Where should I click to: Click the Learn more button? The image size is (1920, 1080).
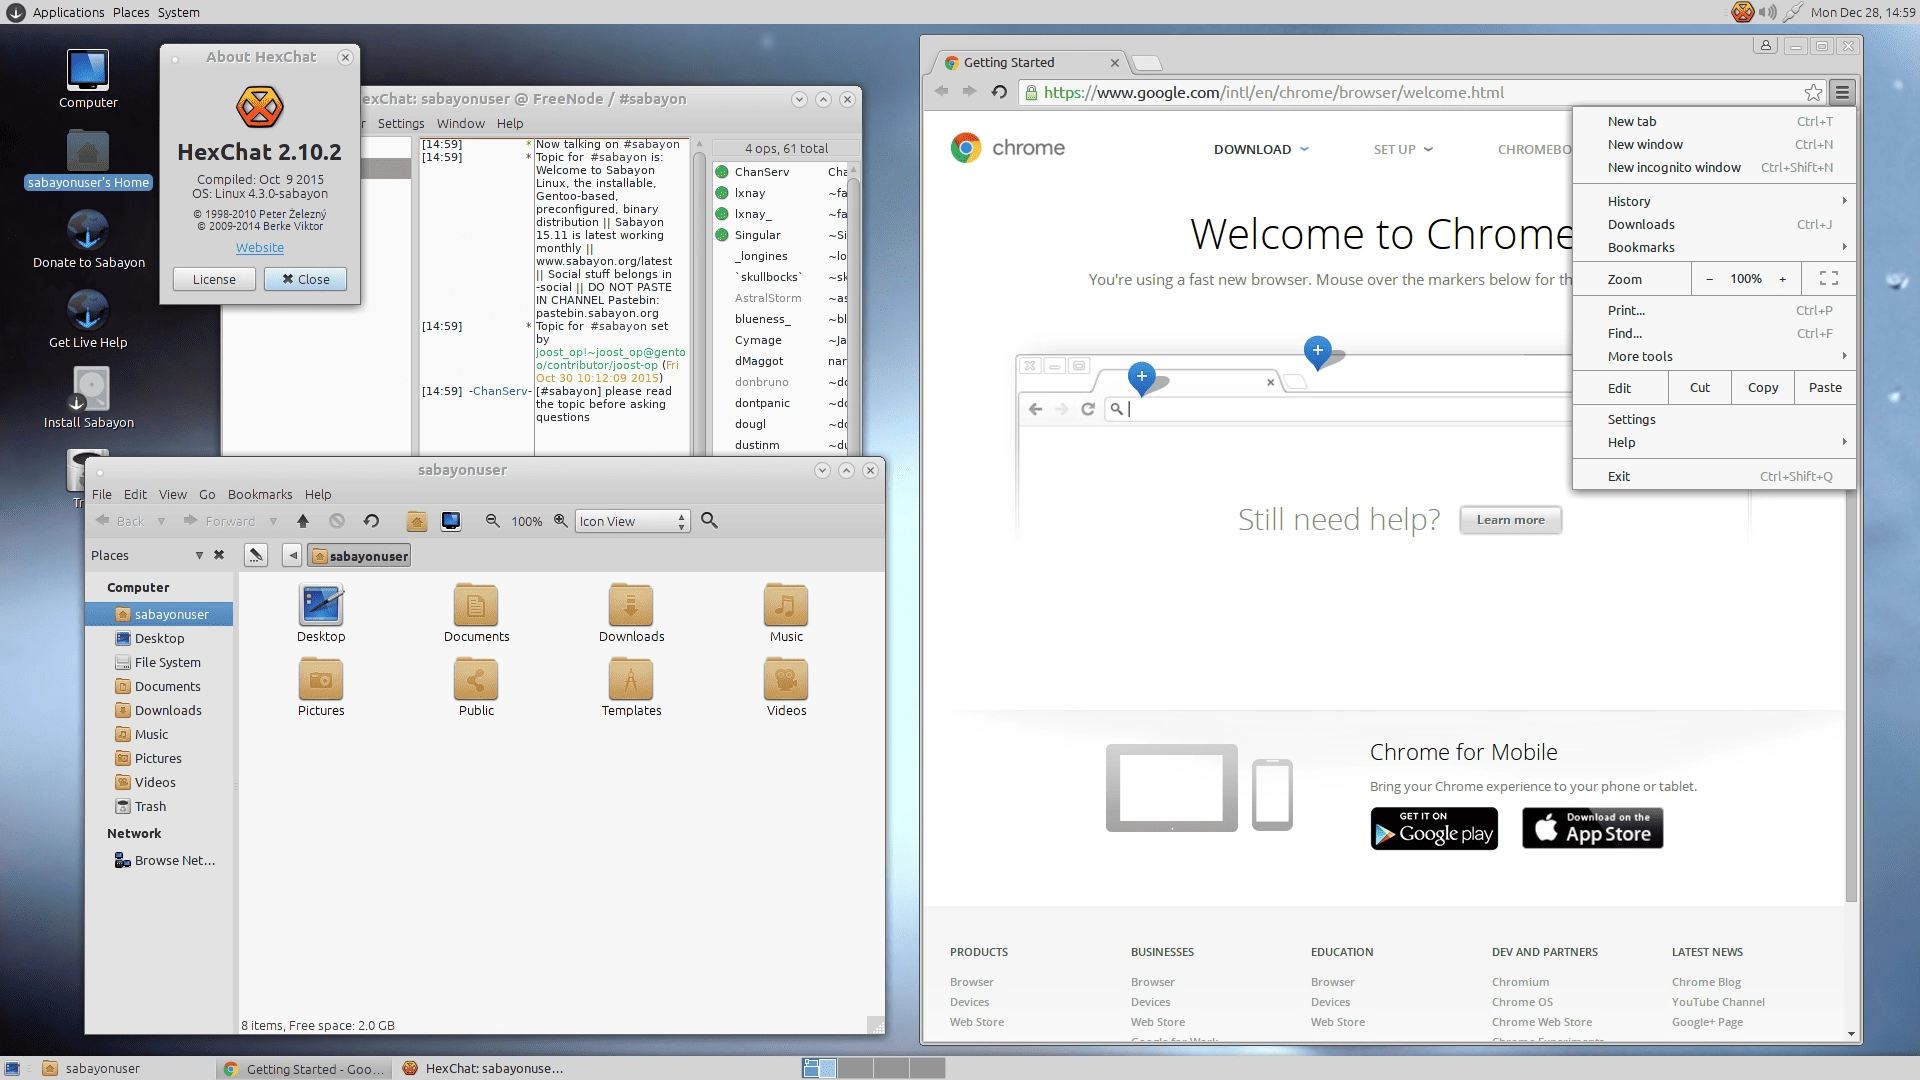(1510, 520)
